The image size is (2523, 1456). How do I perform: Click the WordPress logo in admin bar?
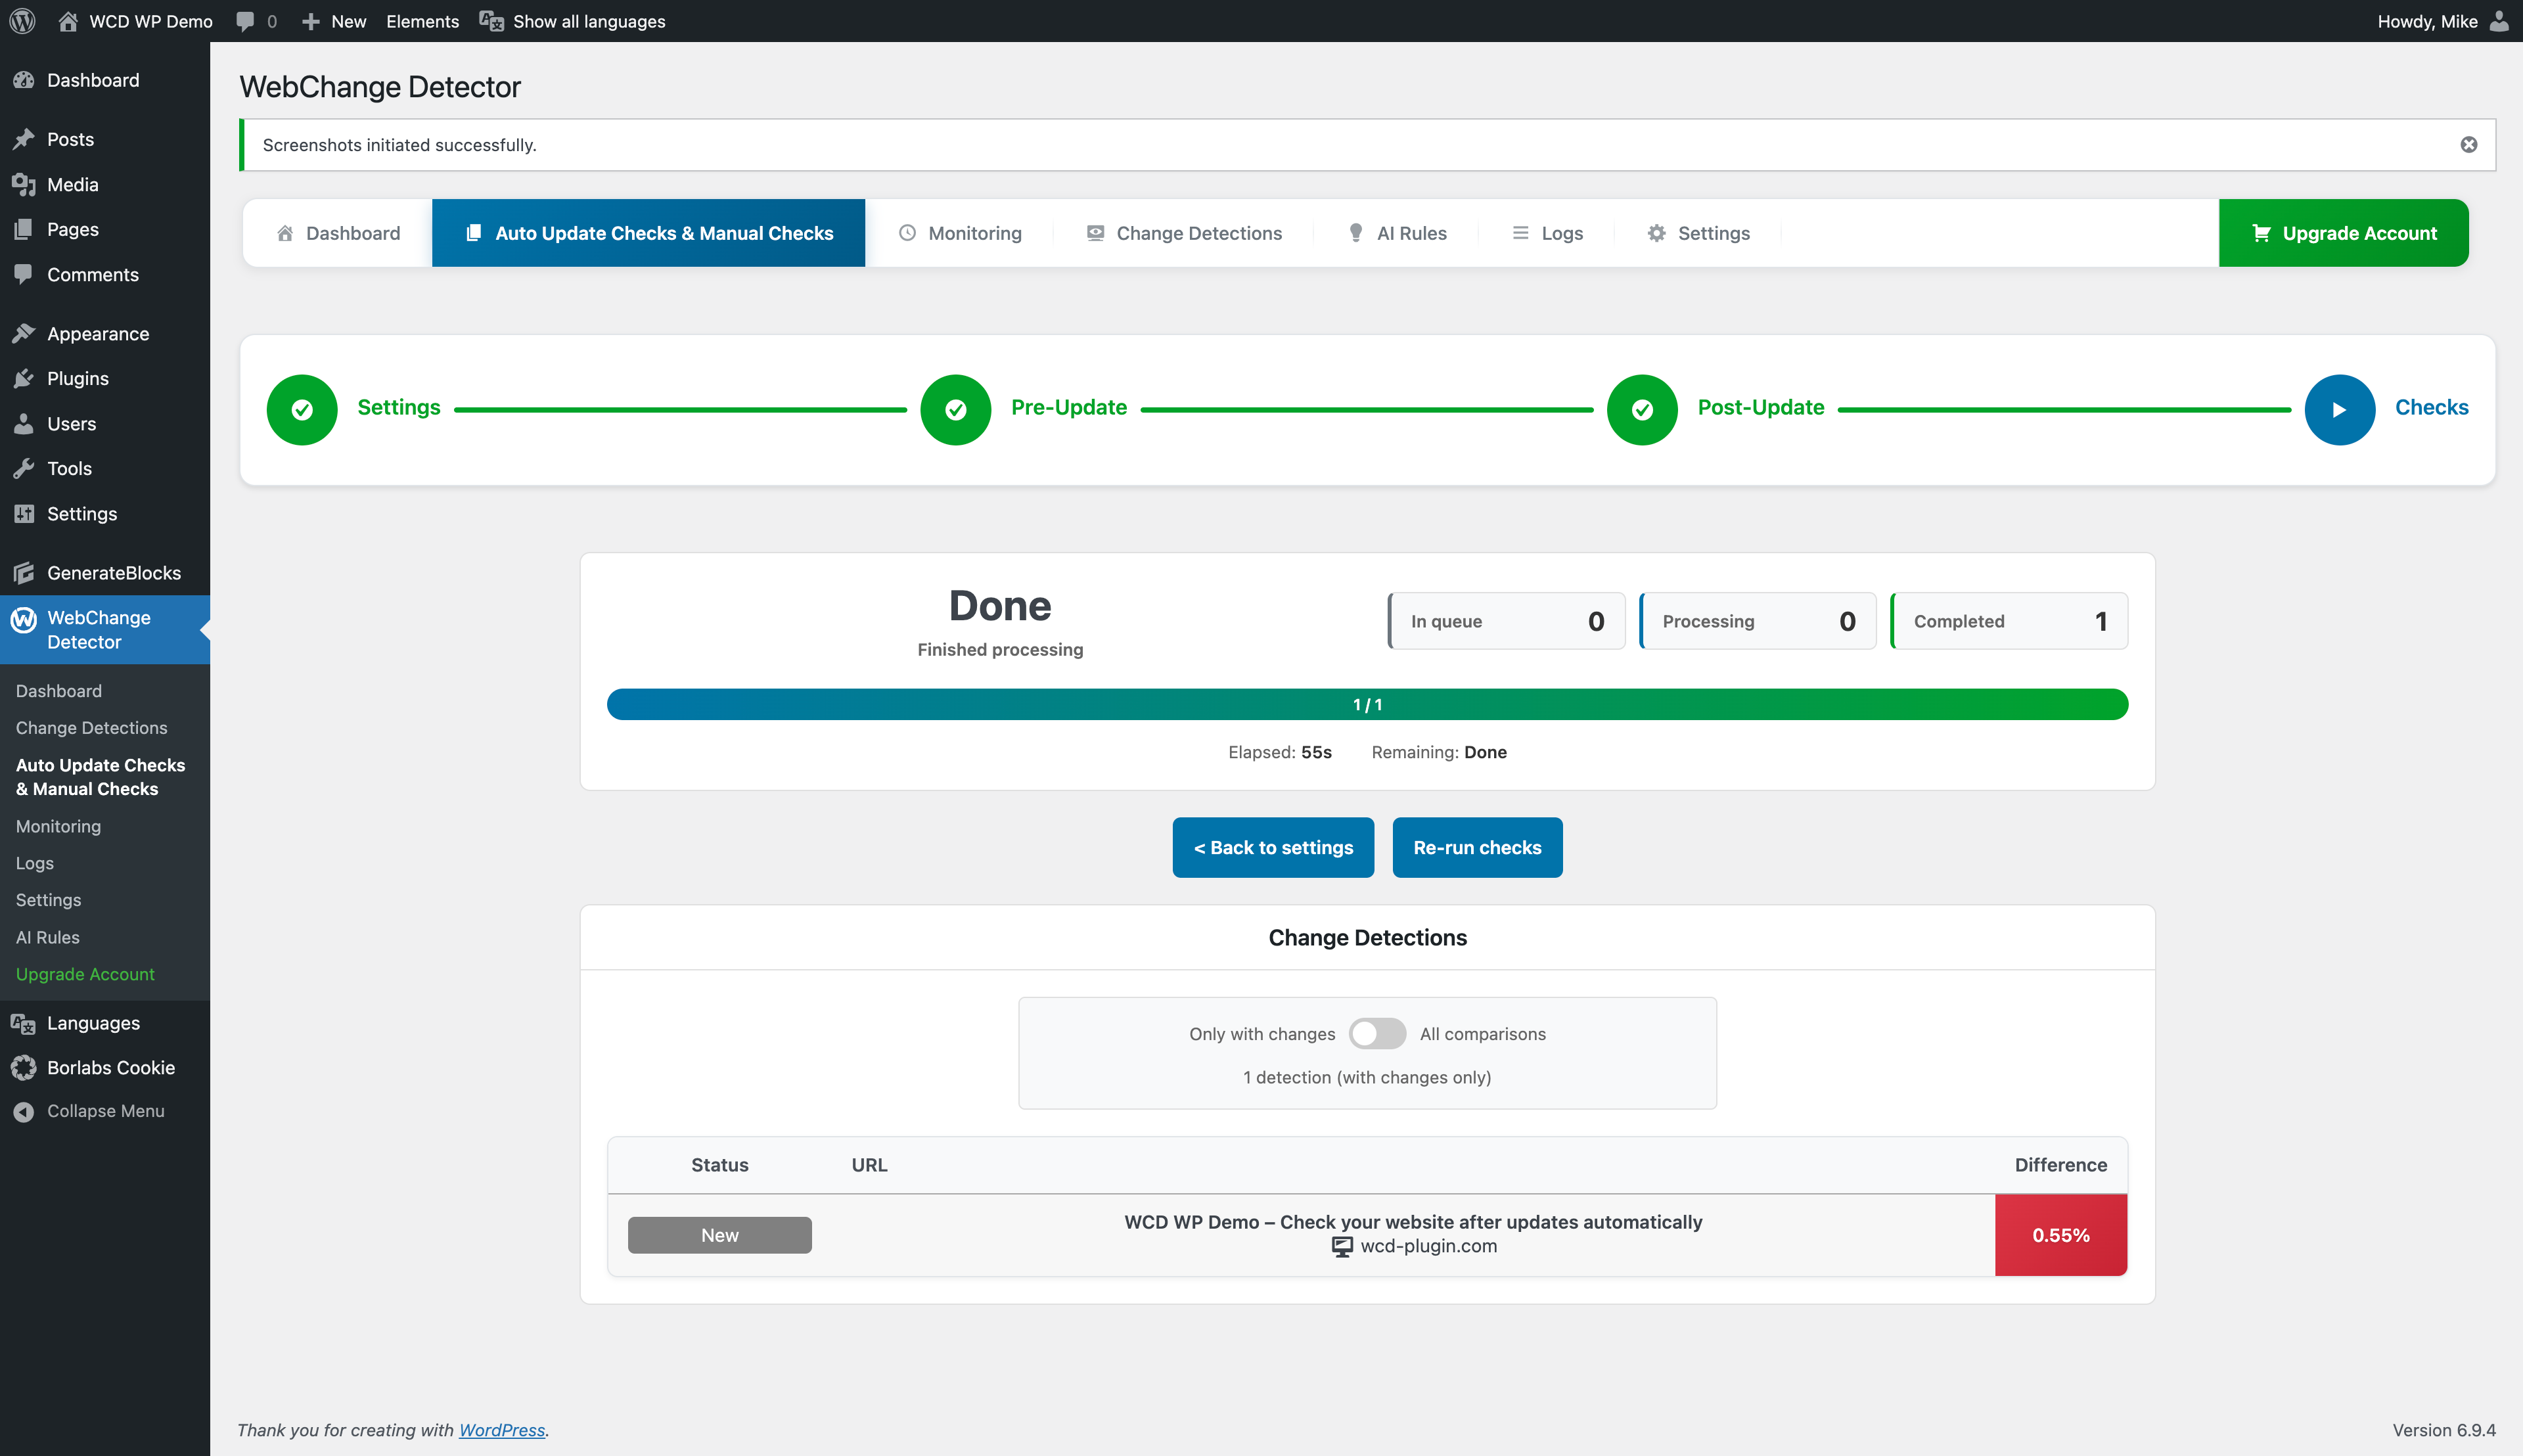coord(23,21)
